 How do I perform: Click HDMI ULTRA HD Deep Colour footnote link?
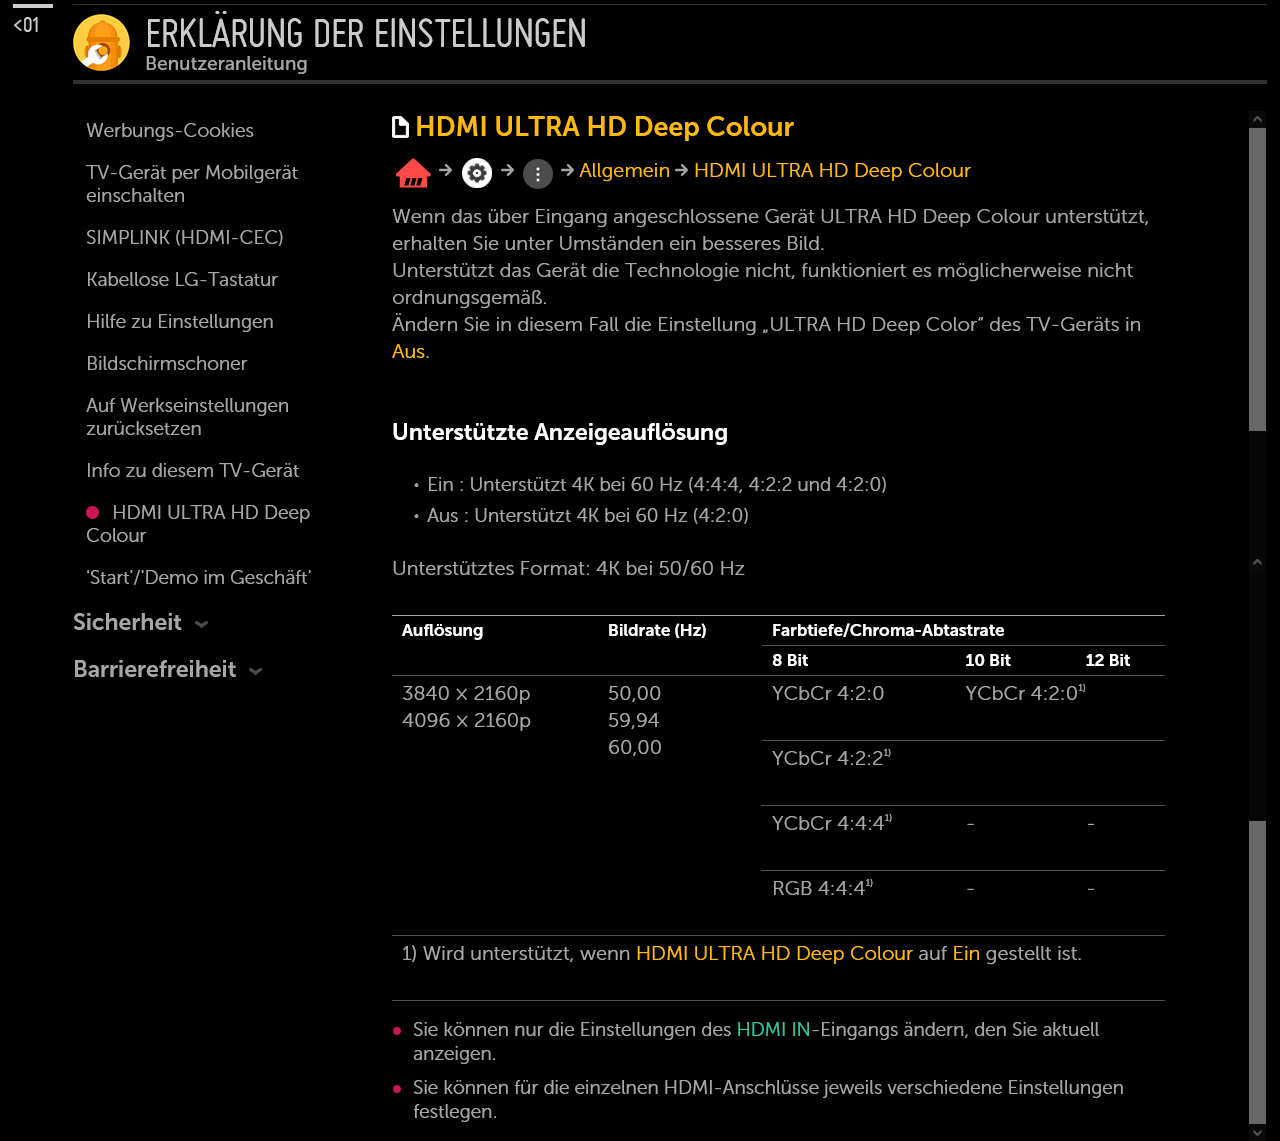click(x=774, y=953)
